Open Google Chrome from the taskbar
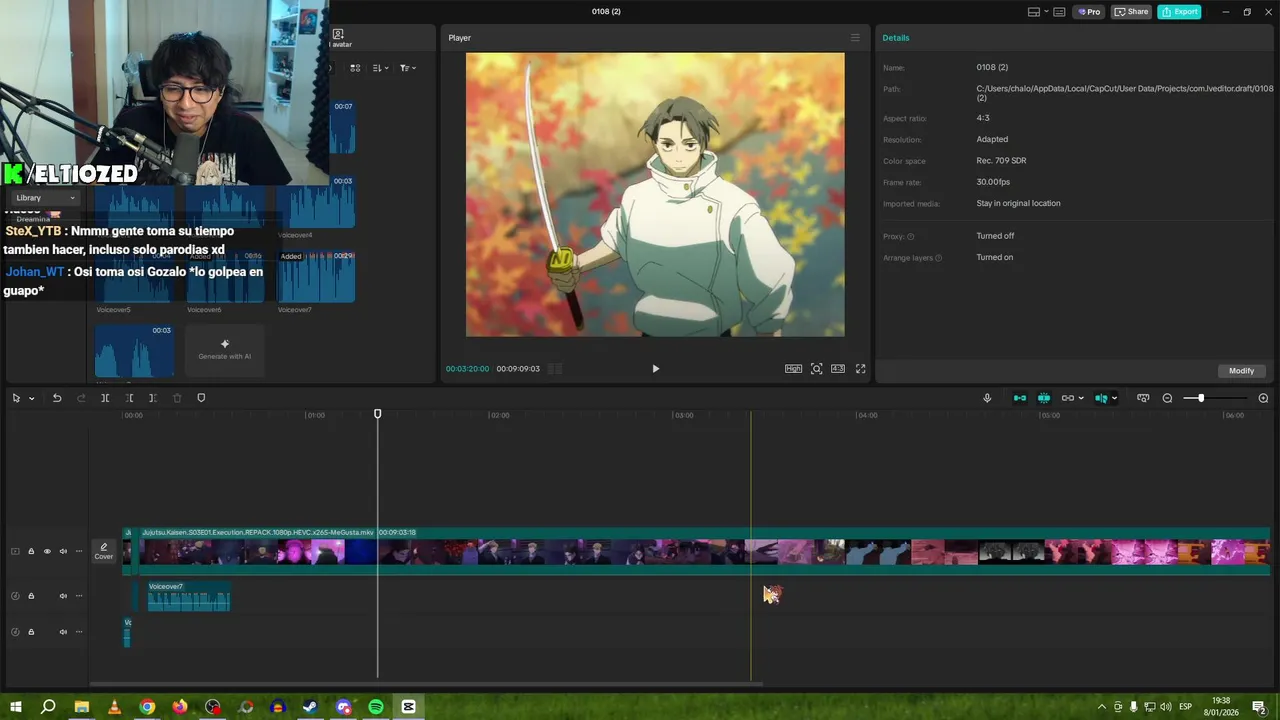1280x720 pixels. (147, 707)
